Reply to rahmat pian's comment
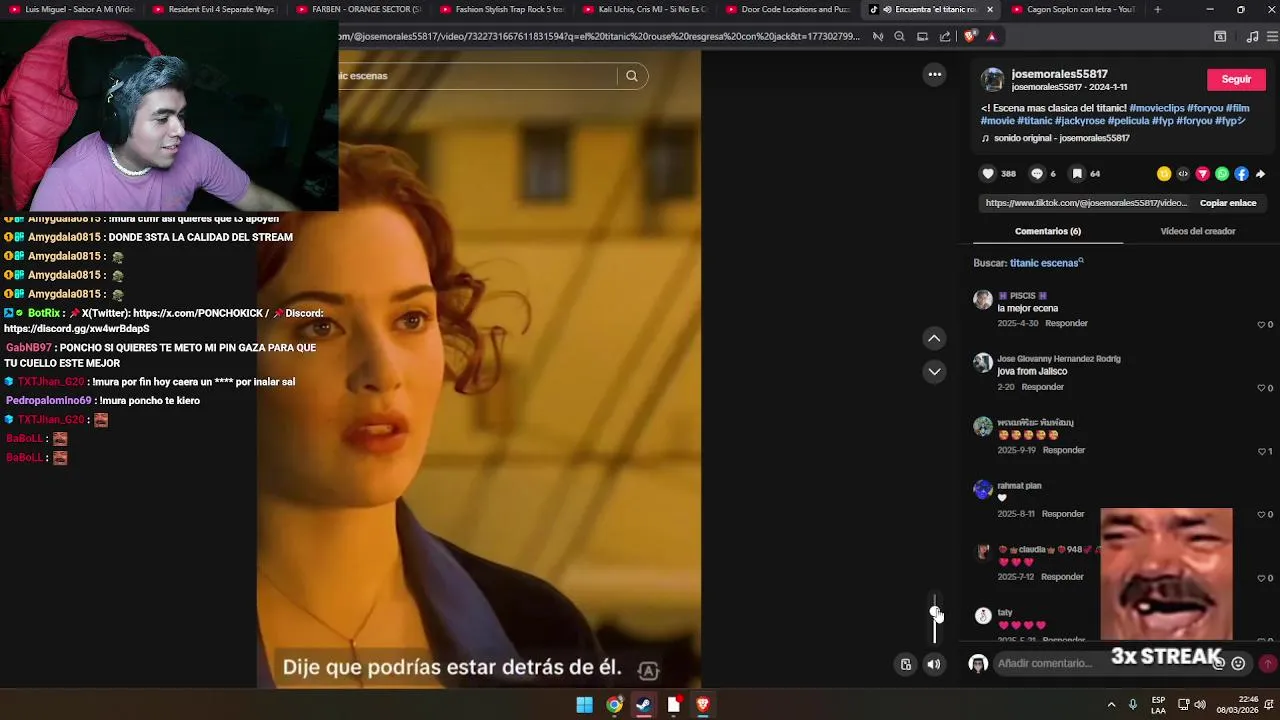1280x720 pixels. click(1063, 514)
